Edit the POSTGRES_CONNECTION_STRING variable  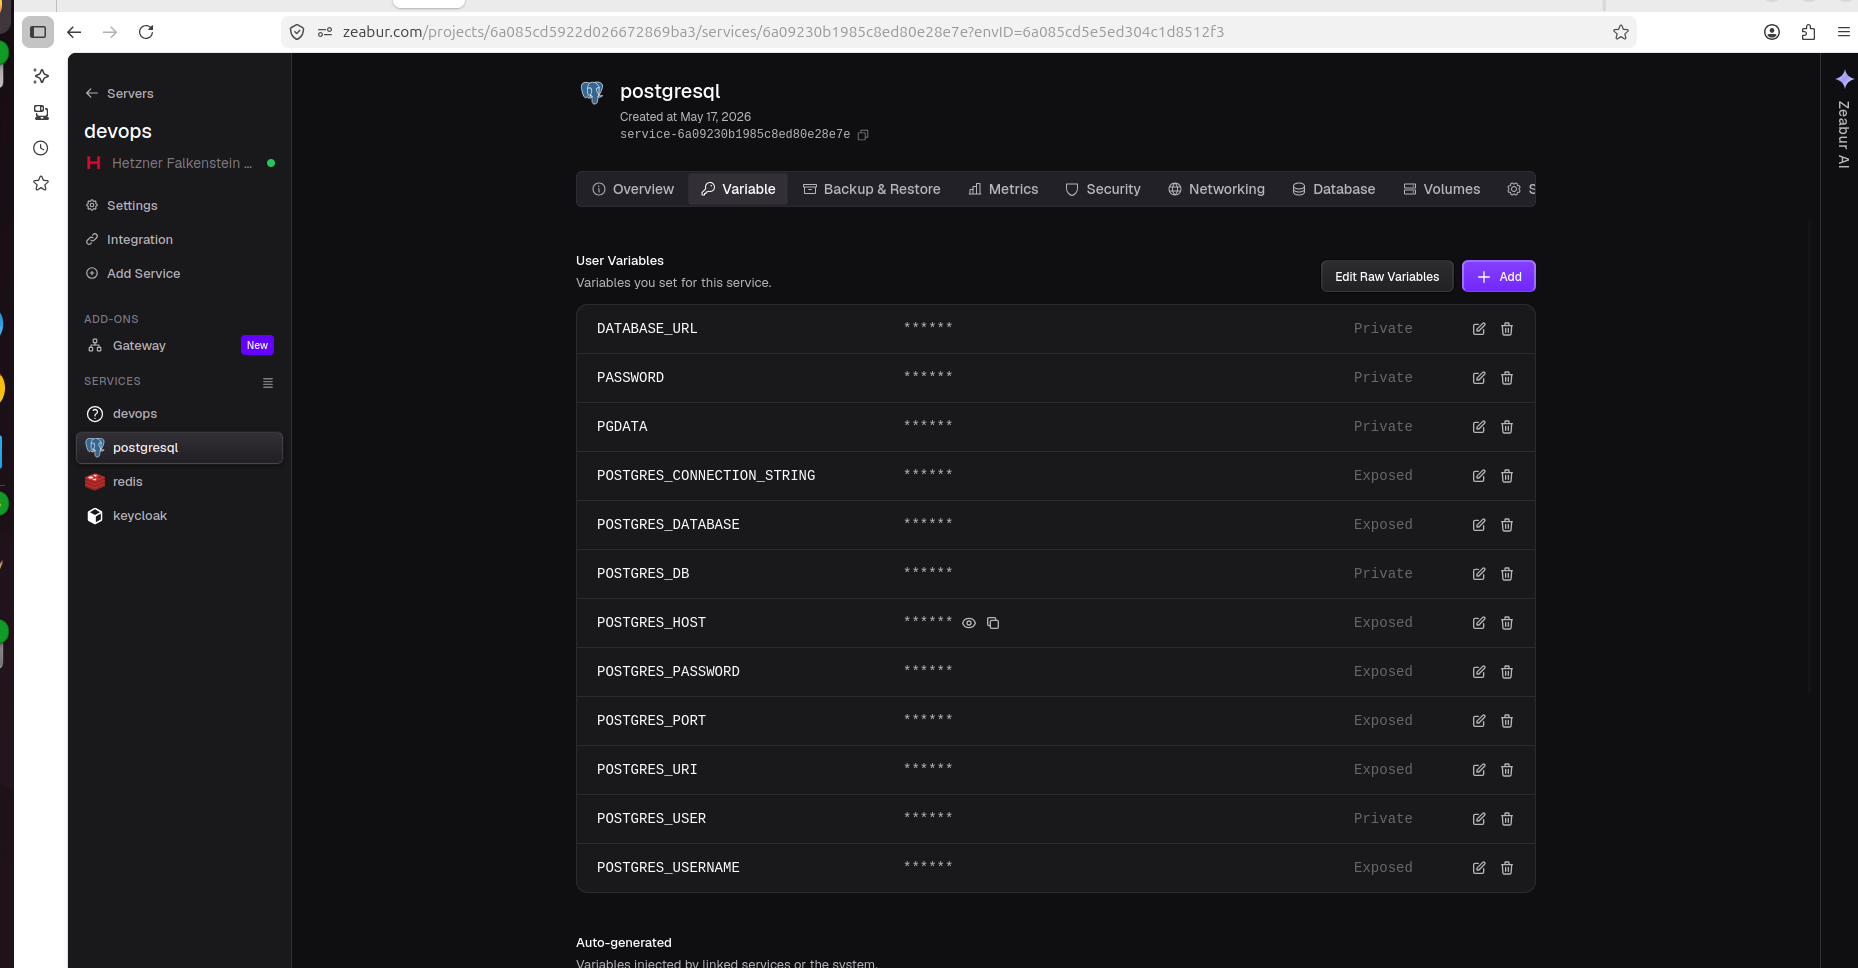pos(1479,476)
